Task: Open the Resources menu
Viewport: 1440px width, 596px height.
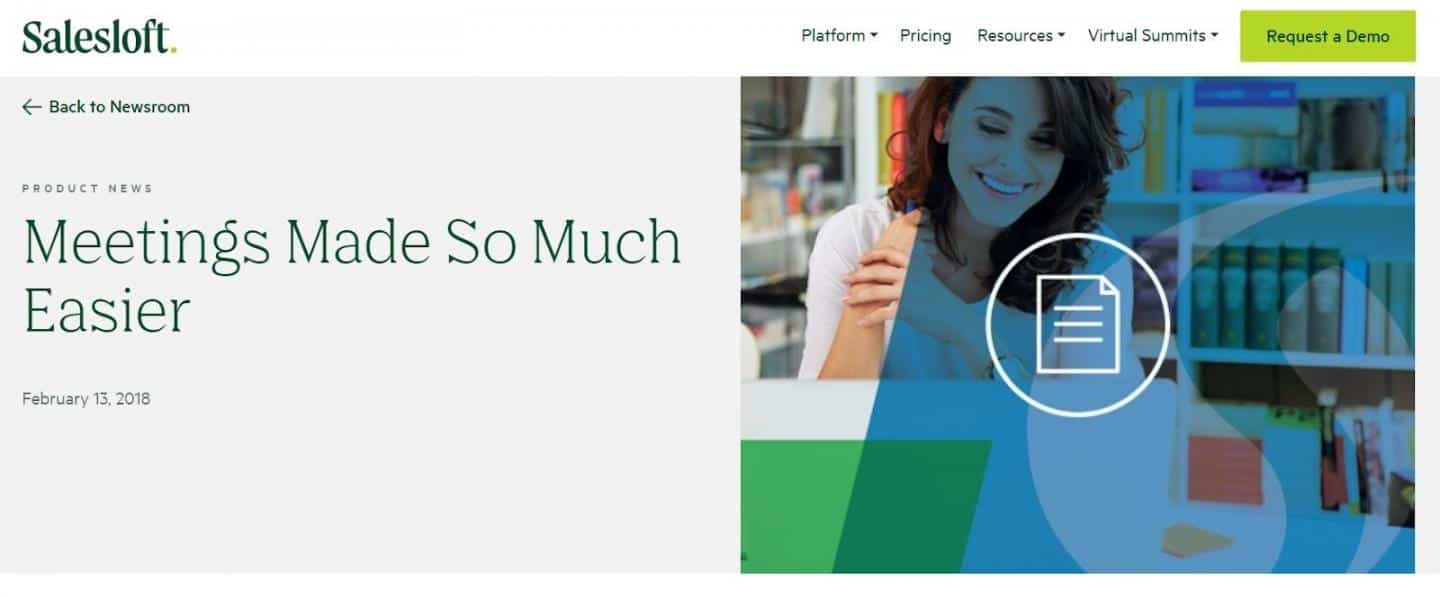Action: [x=1021, y=36]
